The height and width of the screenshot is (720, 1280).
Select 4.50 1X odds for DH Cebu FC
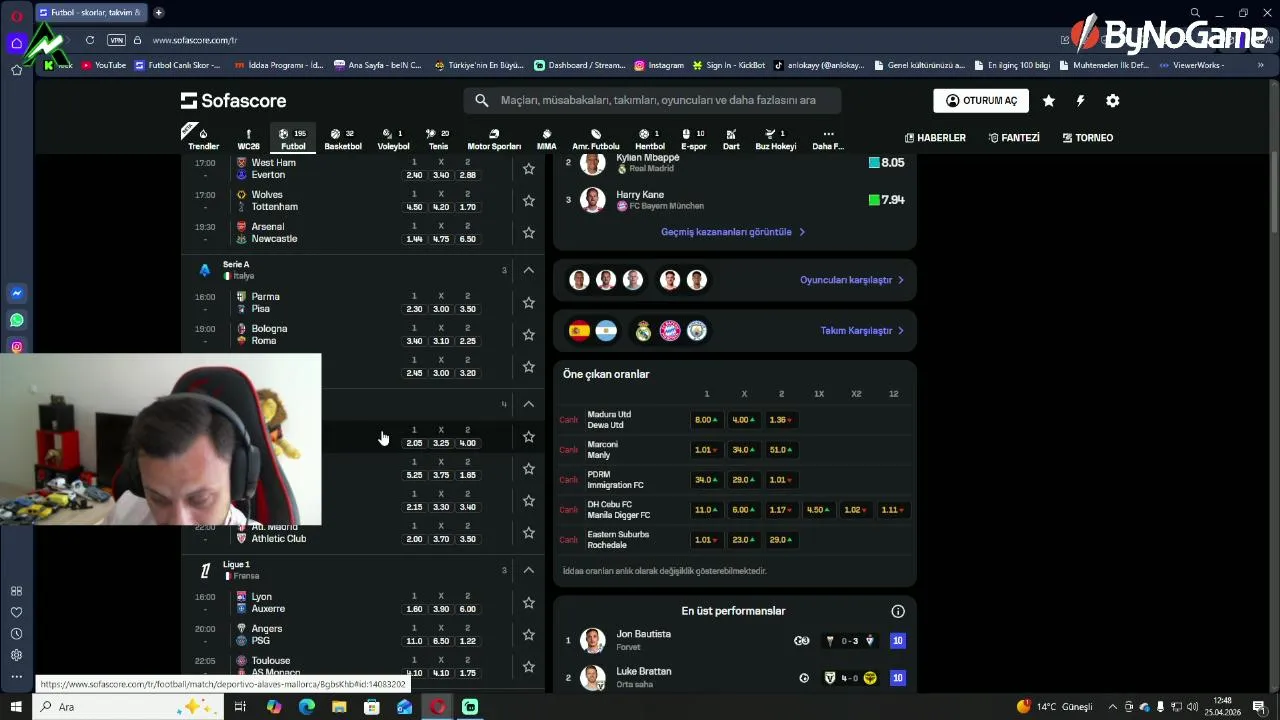[x=818, y=510]
